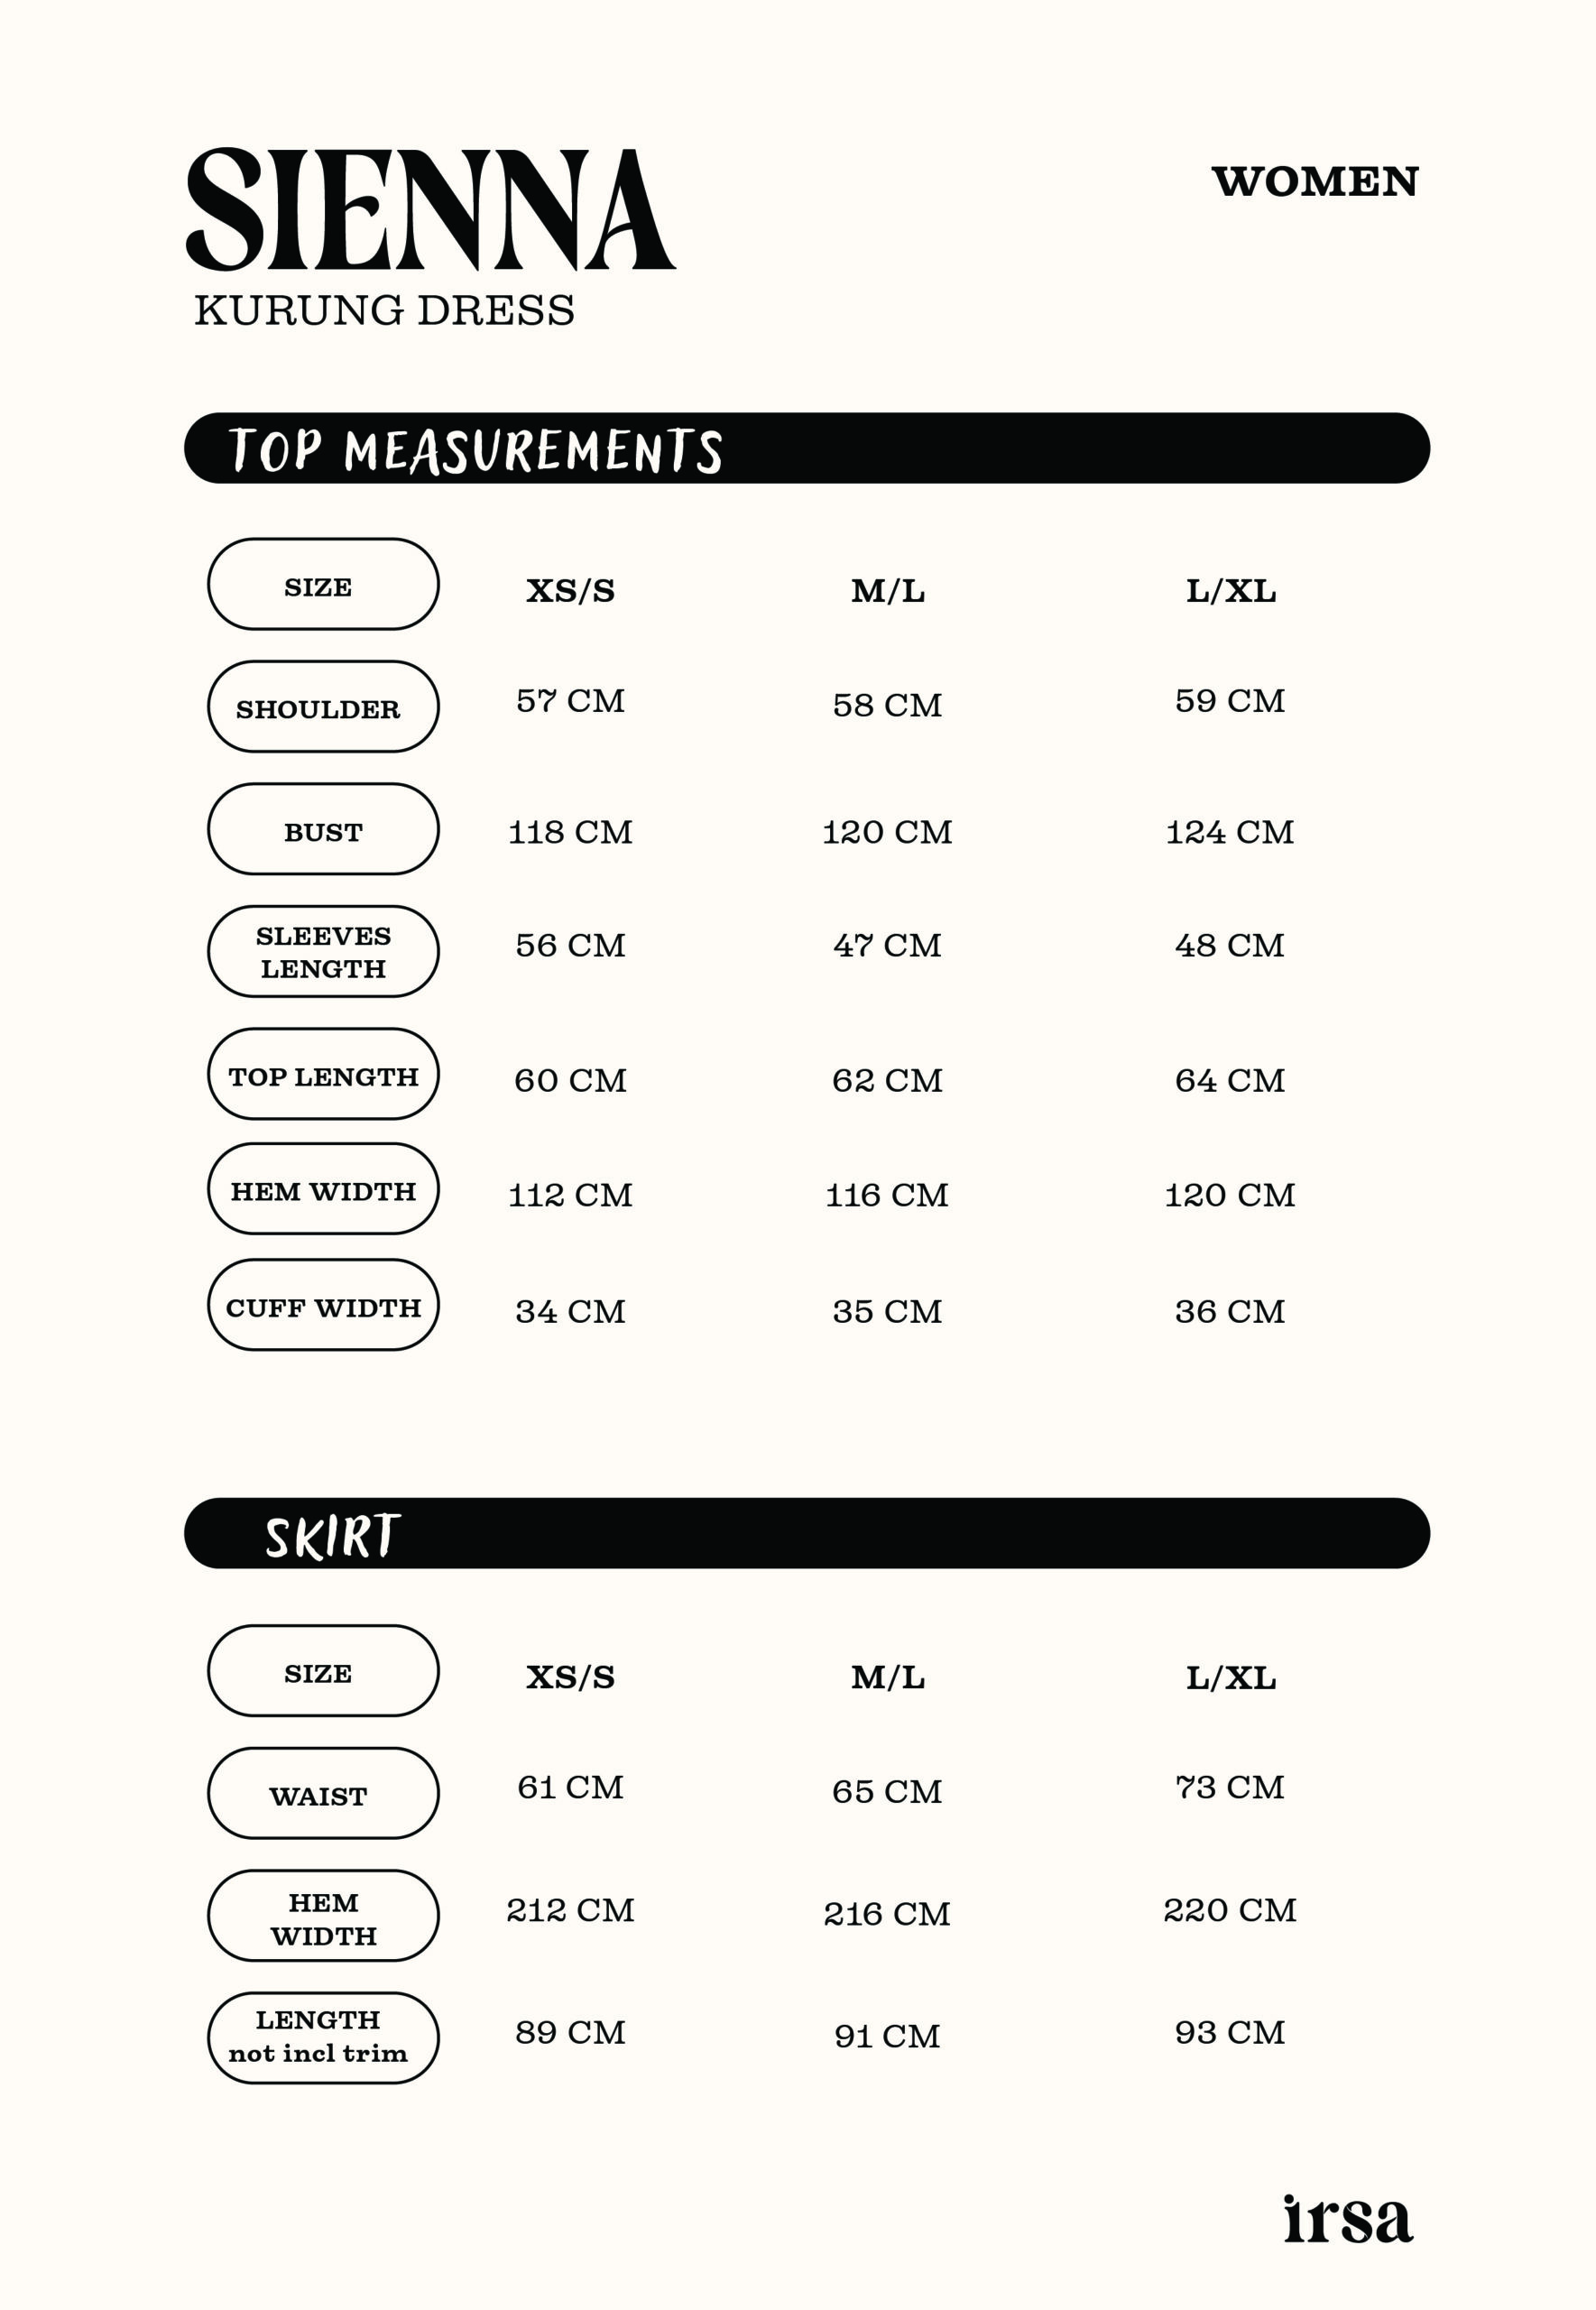
Task: Select the WOMEN label at top right
Action: point(1314,182)
